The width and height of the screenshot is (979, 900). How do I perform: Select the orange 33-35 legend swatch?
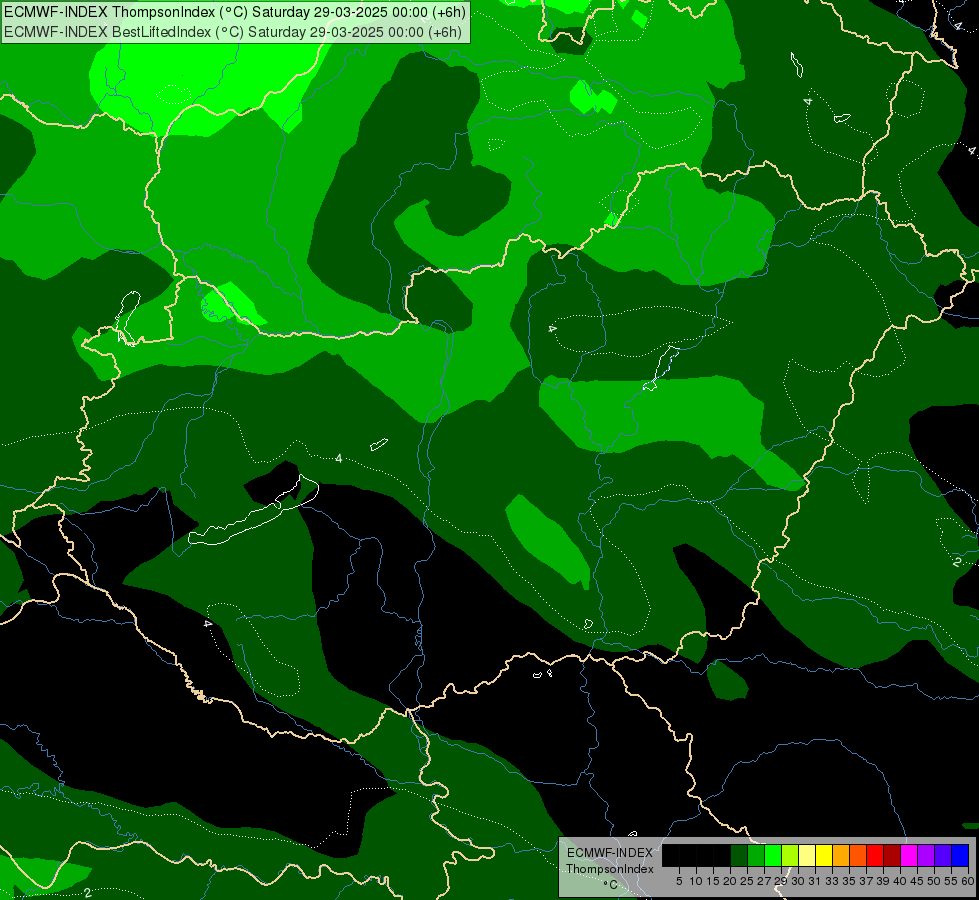point(841,855)
